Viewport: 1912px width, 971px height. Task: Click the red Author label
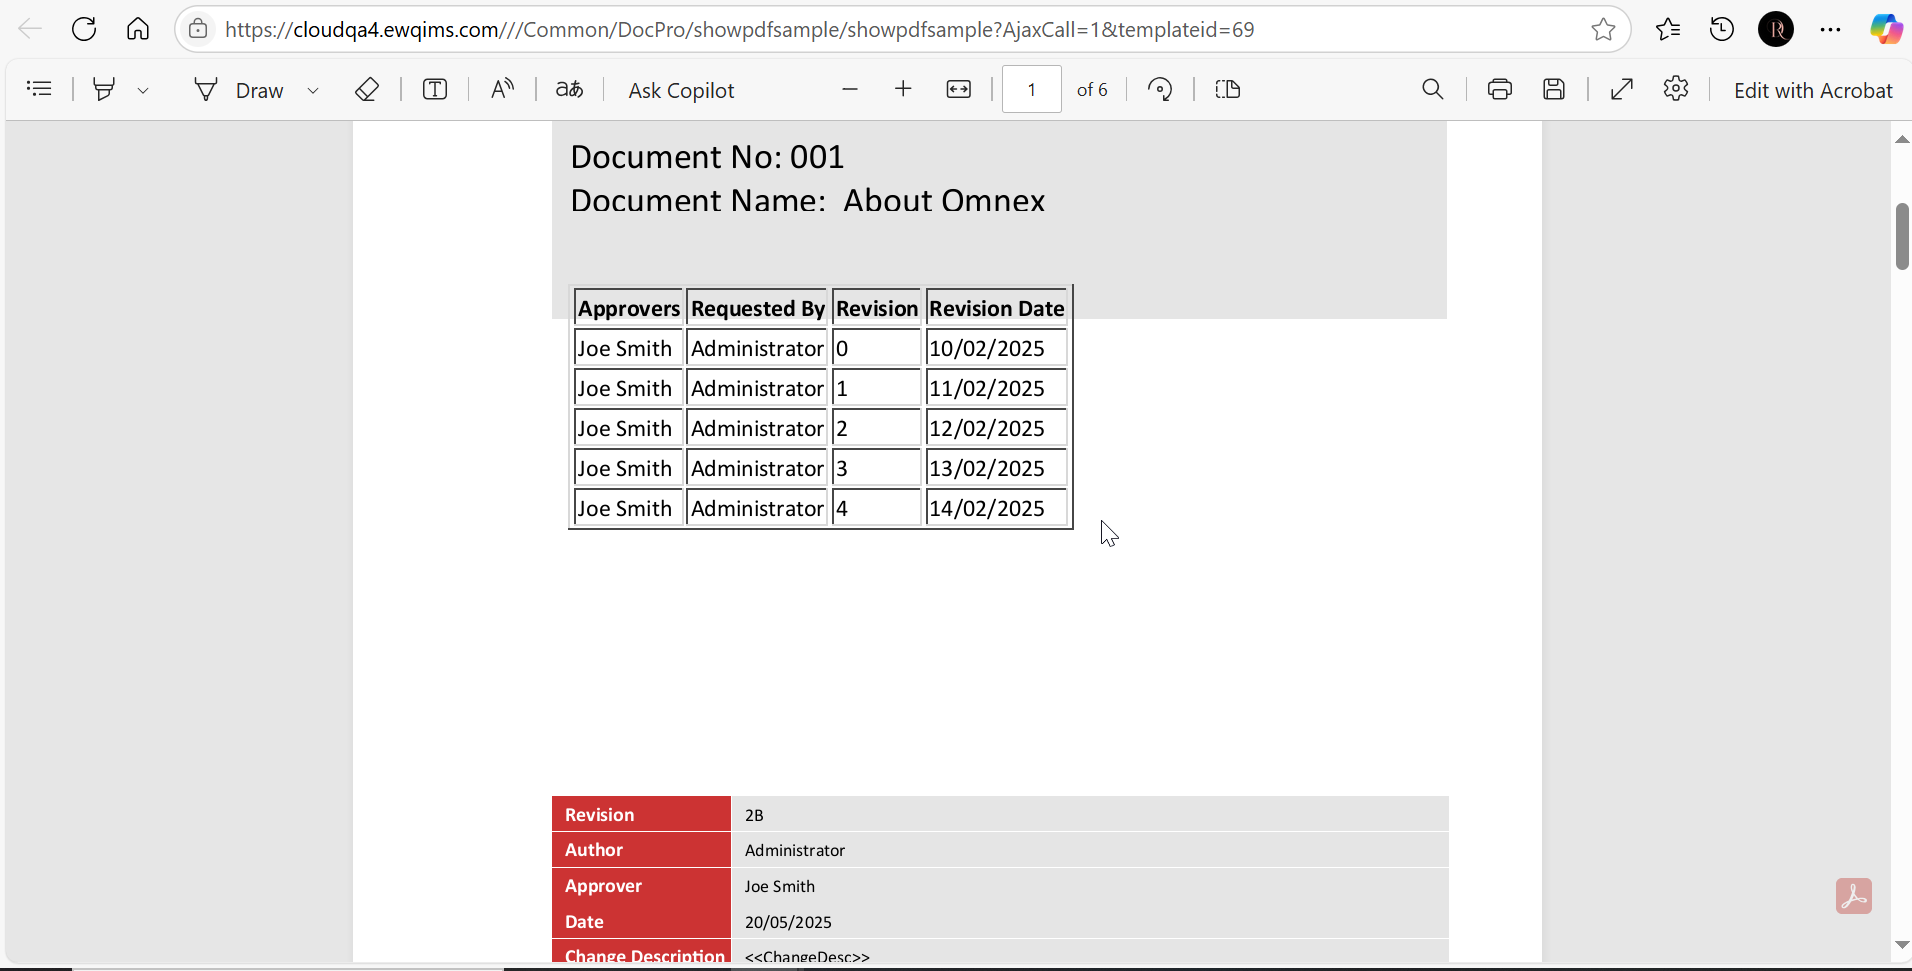click(x=594, y=850)
